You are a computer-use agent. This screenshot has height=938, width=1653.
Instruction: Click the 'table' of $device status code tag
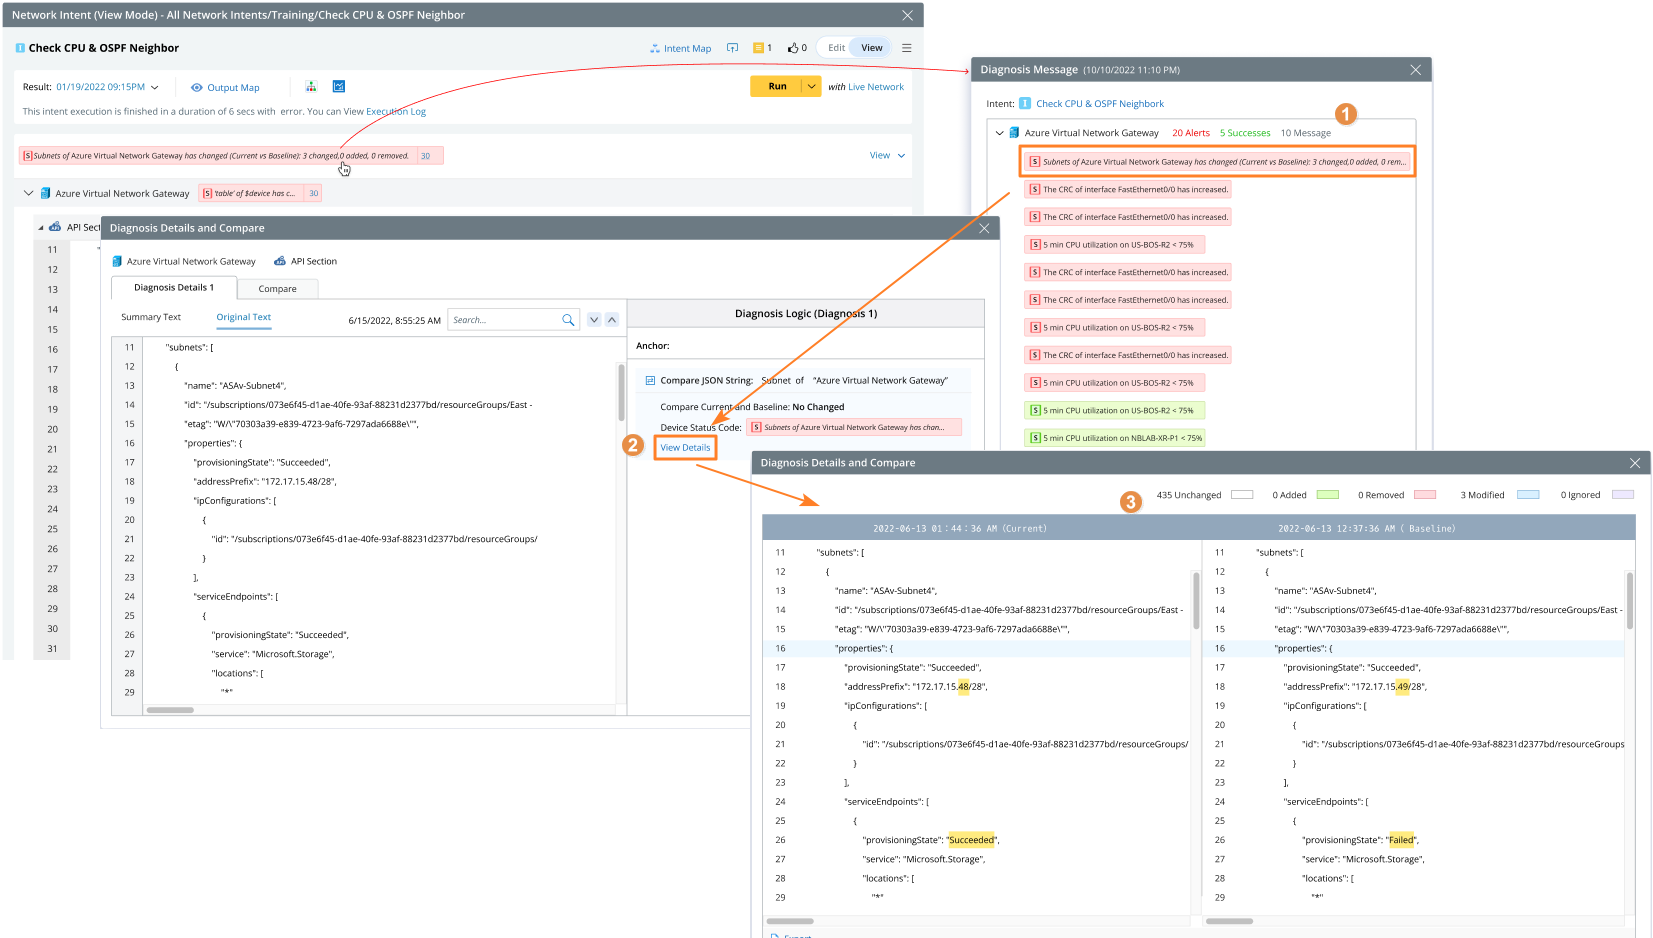(x=250, y=194)
